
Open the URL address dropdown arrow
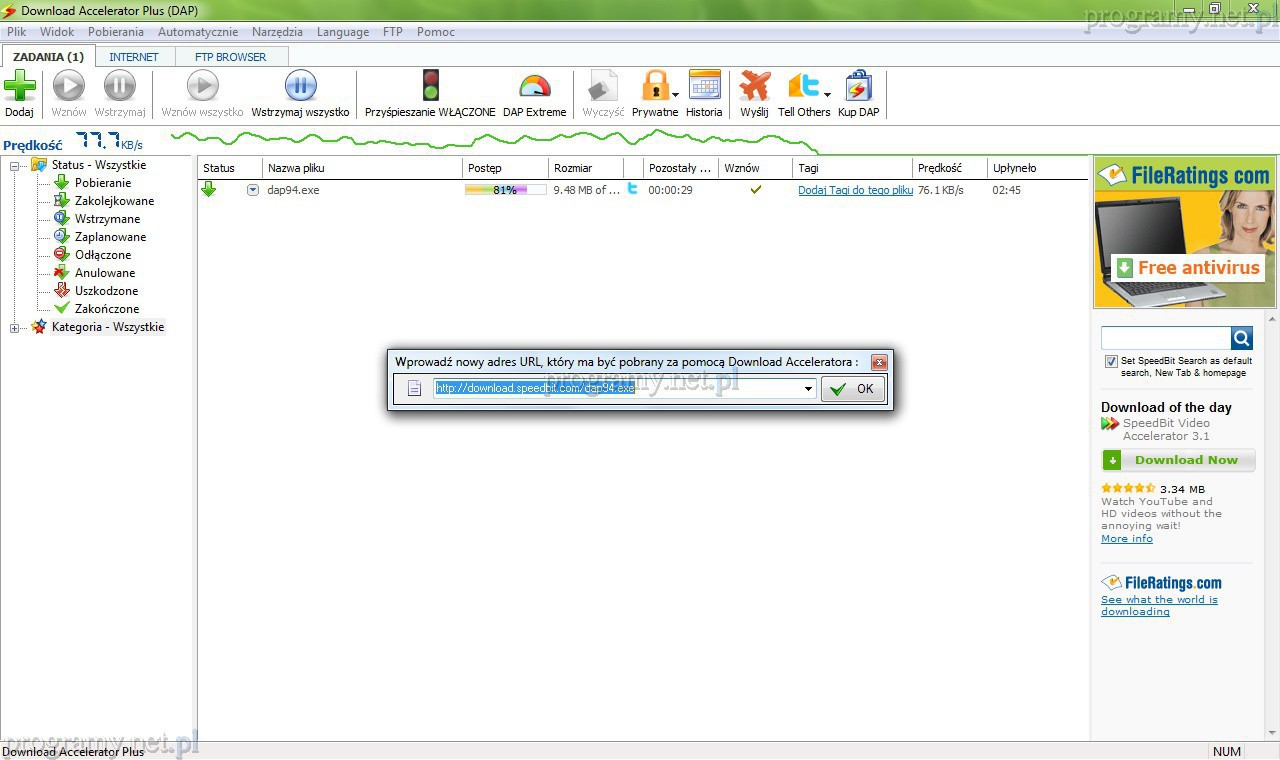point(808,389)
